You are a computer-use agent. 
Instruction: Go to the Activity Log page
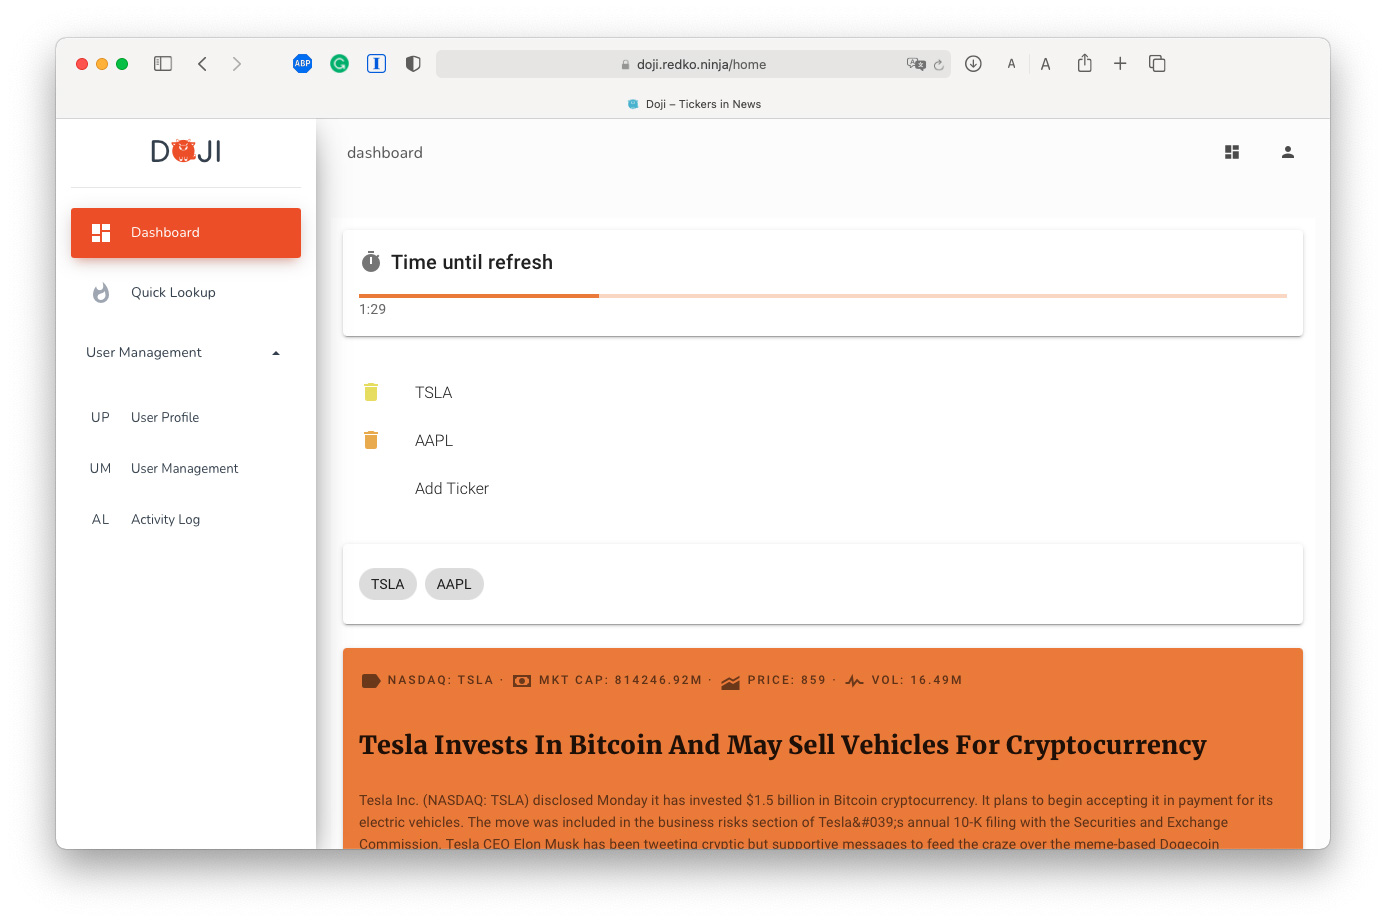point(165,520)
